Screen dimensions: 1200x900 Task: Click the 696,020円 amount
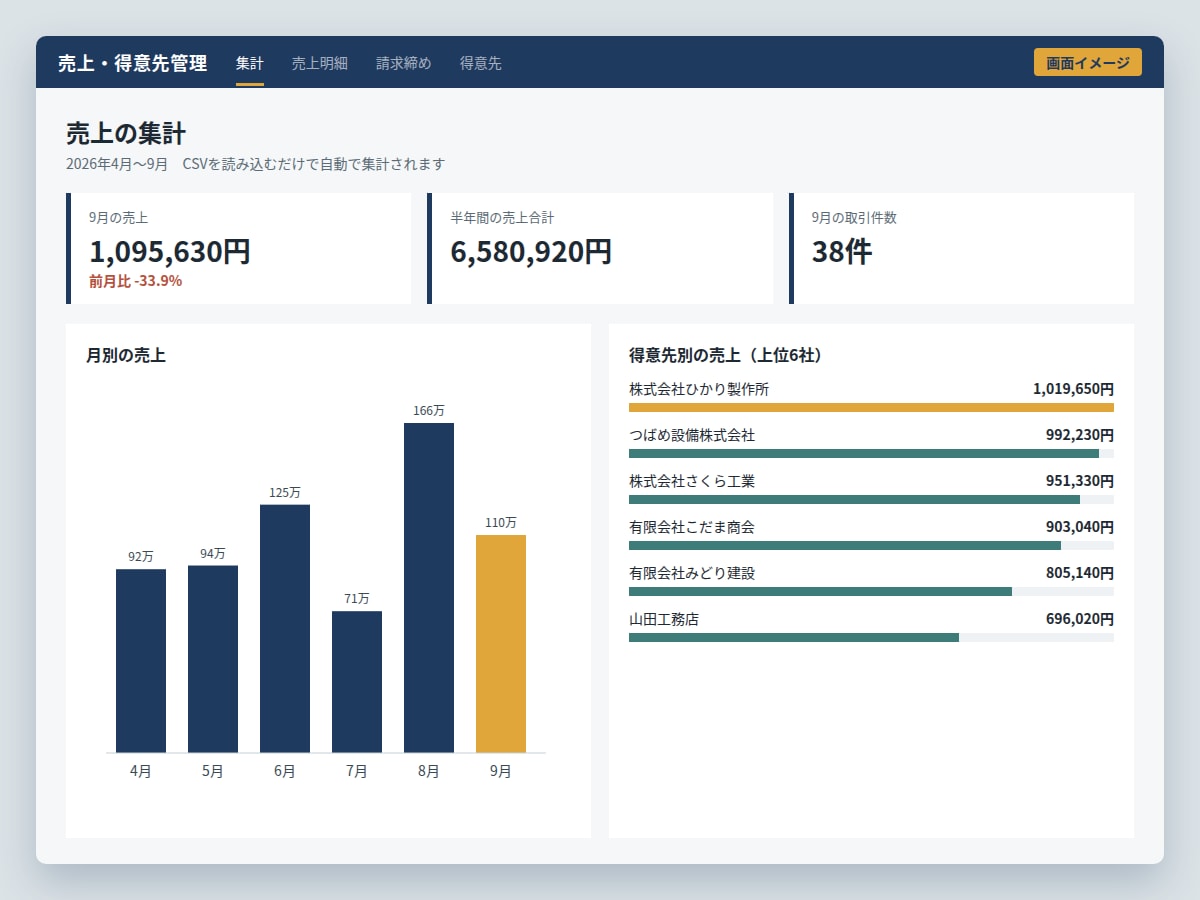pyautogui.click(x=1080, y=619)
